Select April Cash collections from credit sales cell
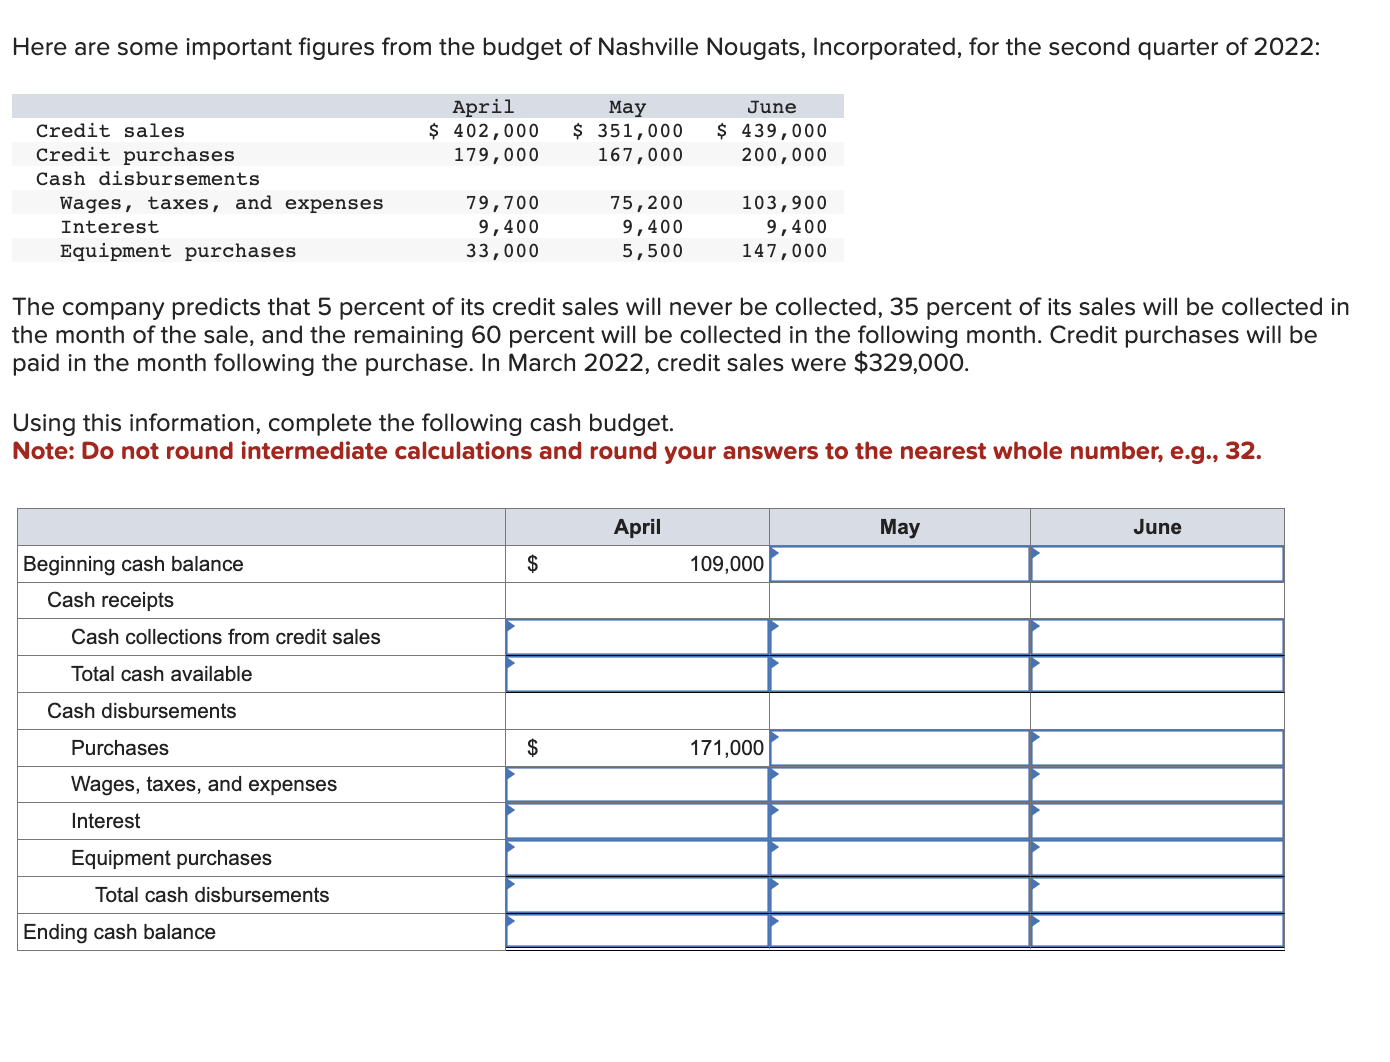This screenshot has height=1062, width=1390. 637,637
